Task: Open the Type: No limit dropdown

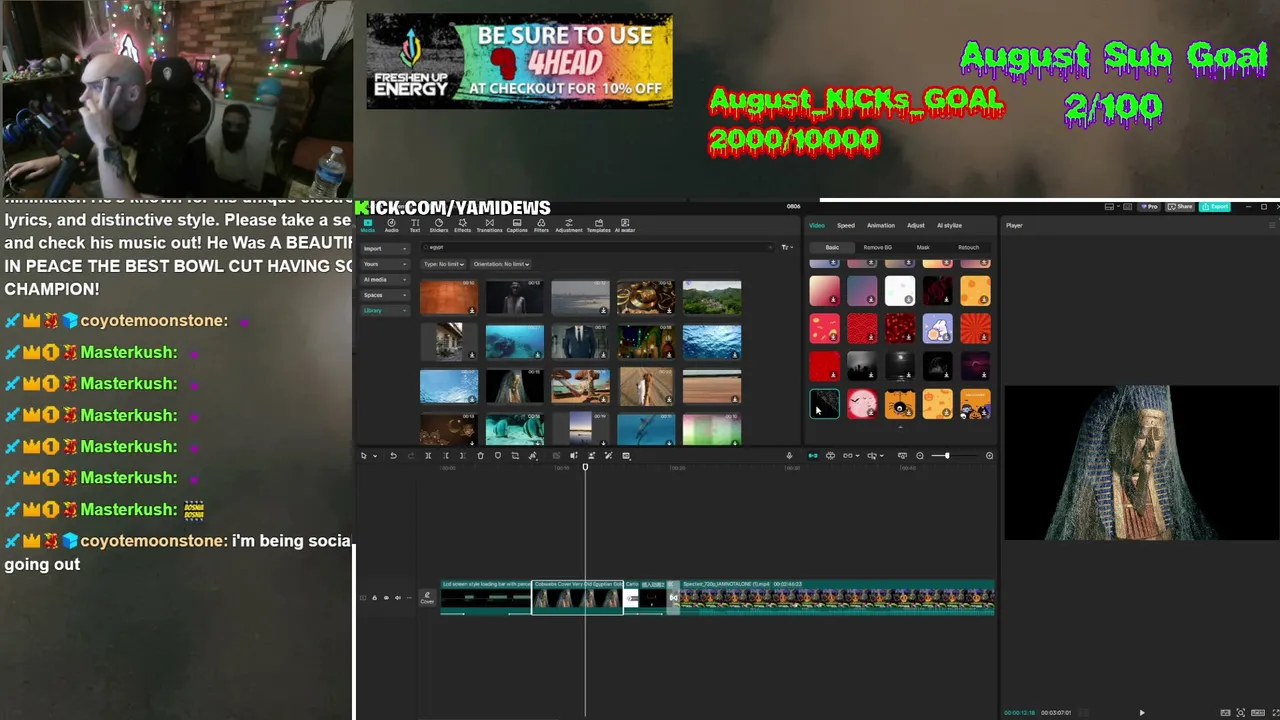Action: (443, 264)
